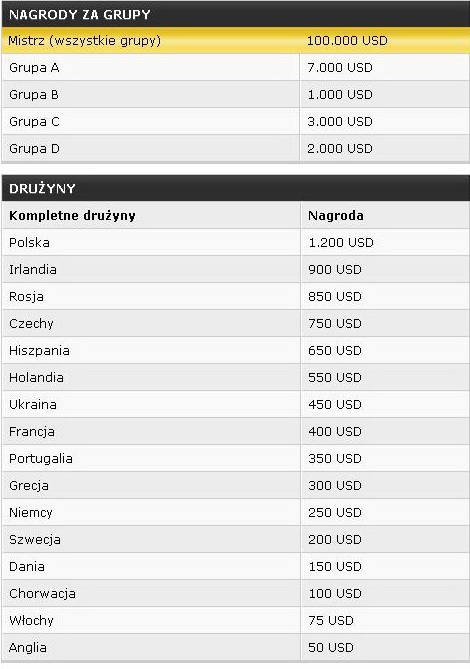
Task: Click the 100.000 USD prize cell
Action: (x=347, y=41)
